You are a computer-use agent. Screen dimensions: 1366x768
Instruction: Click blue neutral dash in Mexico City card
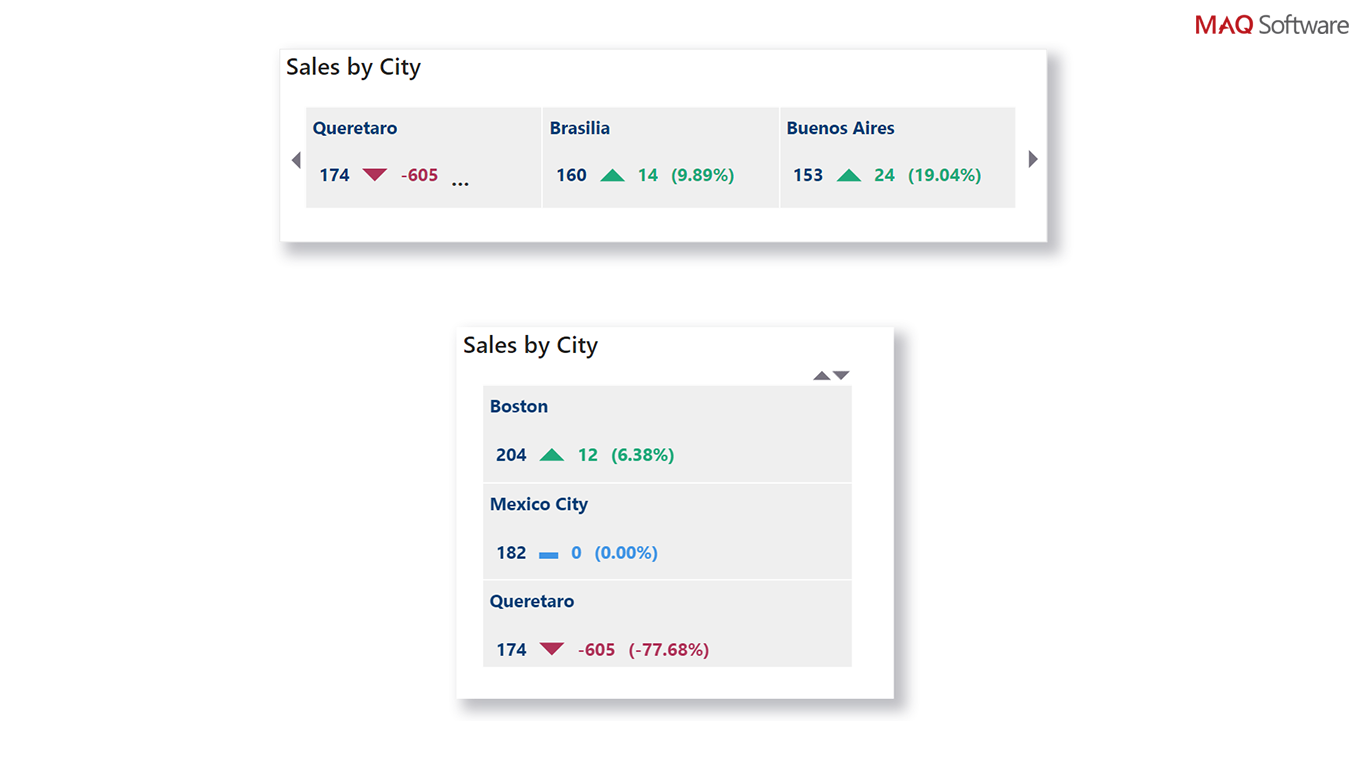[548, 554]
